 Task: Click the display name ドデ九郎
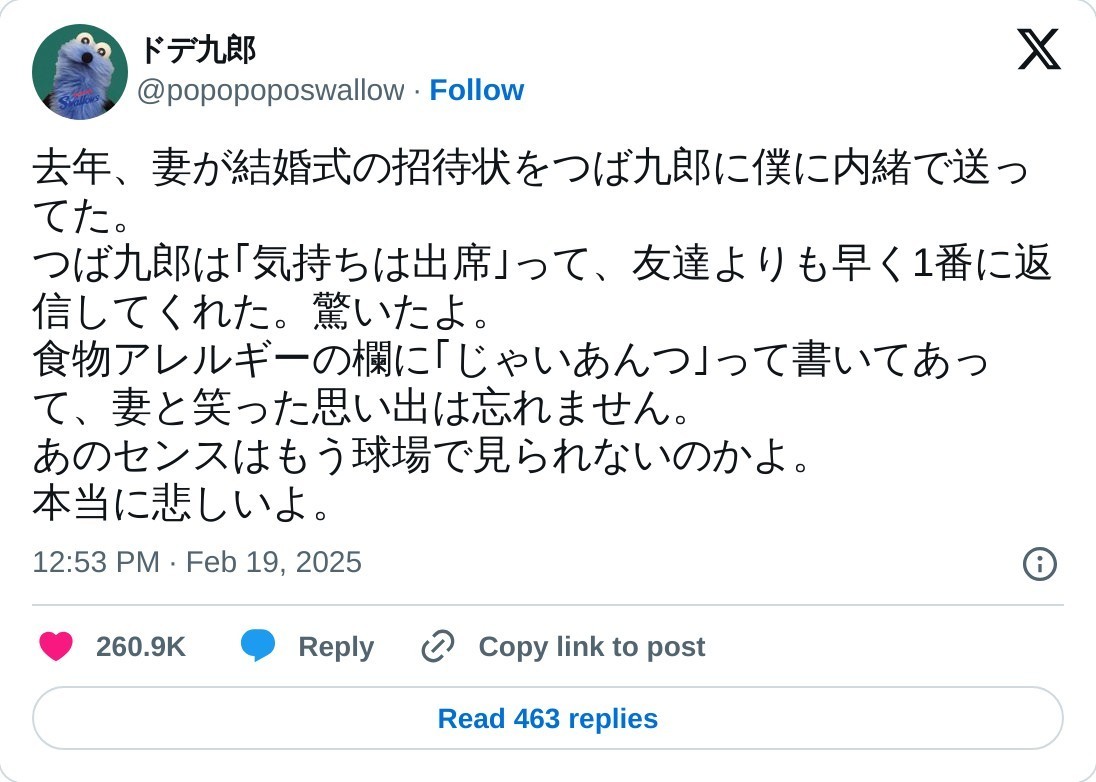(x=197, y=48)
